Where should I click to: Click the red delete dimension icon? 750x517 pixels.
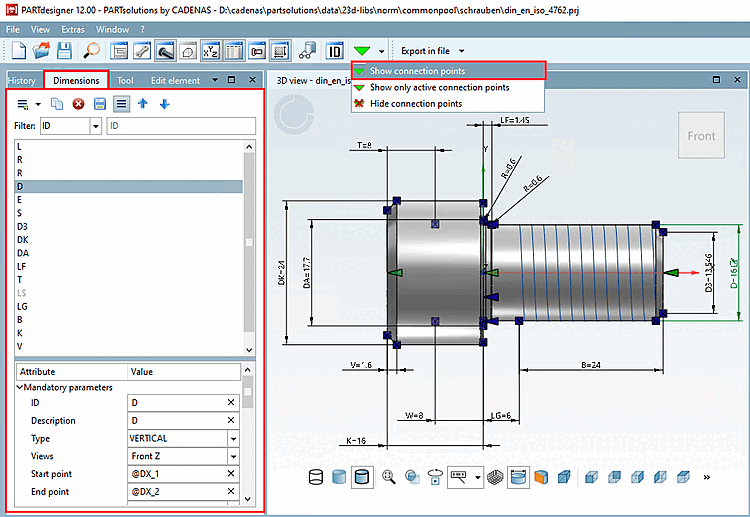(x=78, y=103)
